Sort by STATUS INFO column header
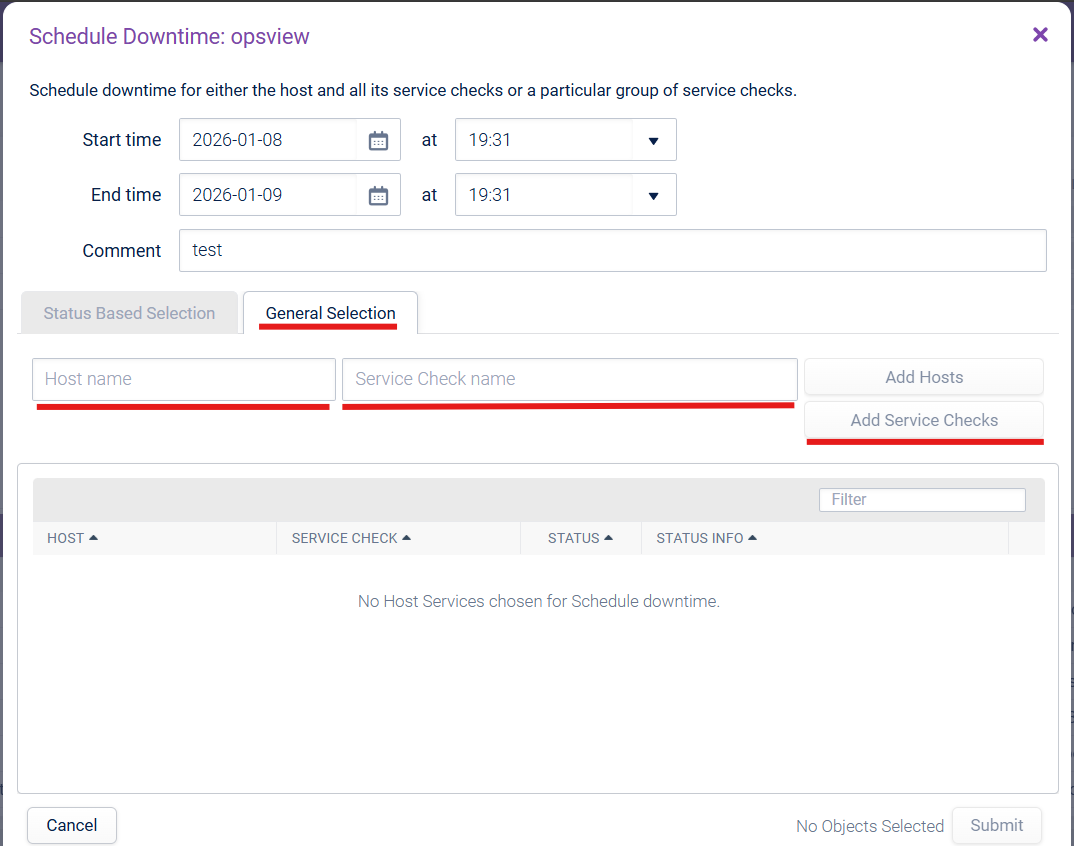The width and height of the screenshot is (1074, 846). [x=706, y=538]
